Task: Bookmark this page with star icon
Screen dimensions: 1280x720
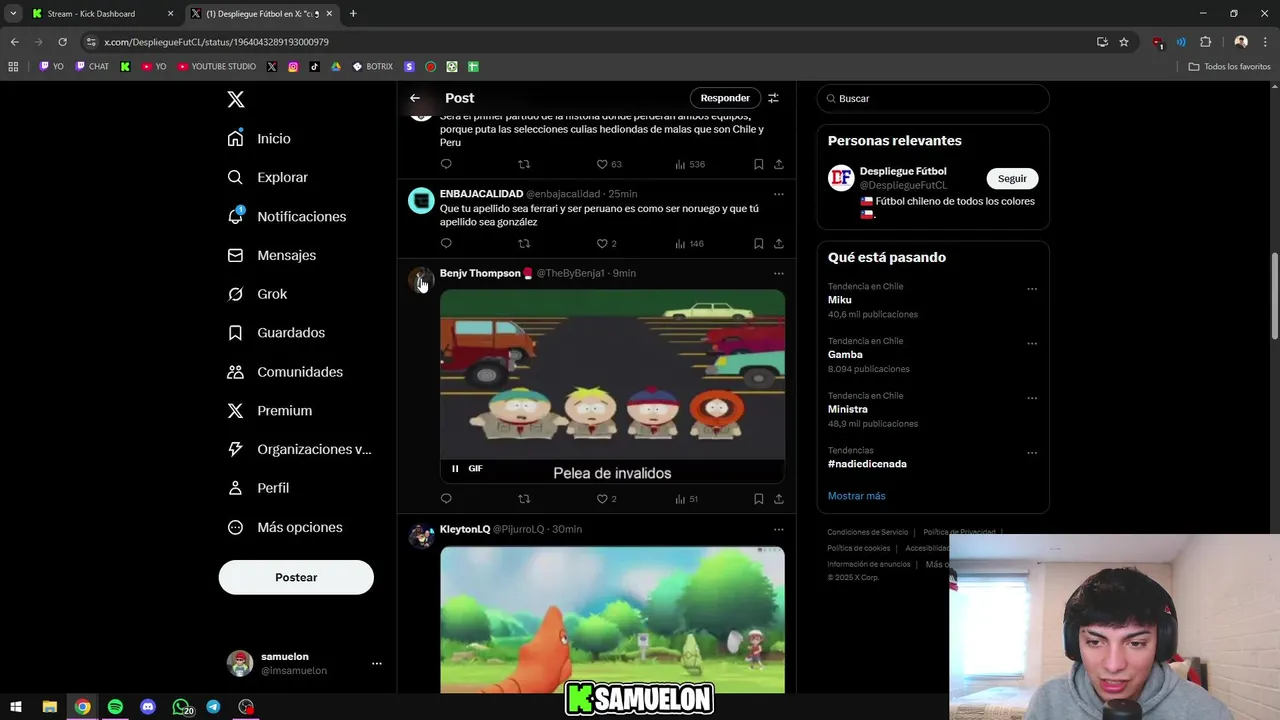Action: (x=1124, y=42)
